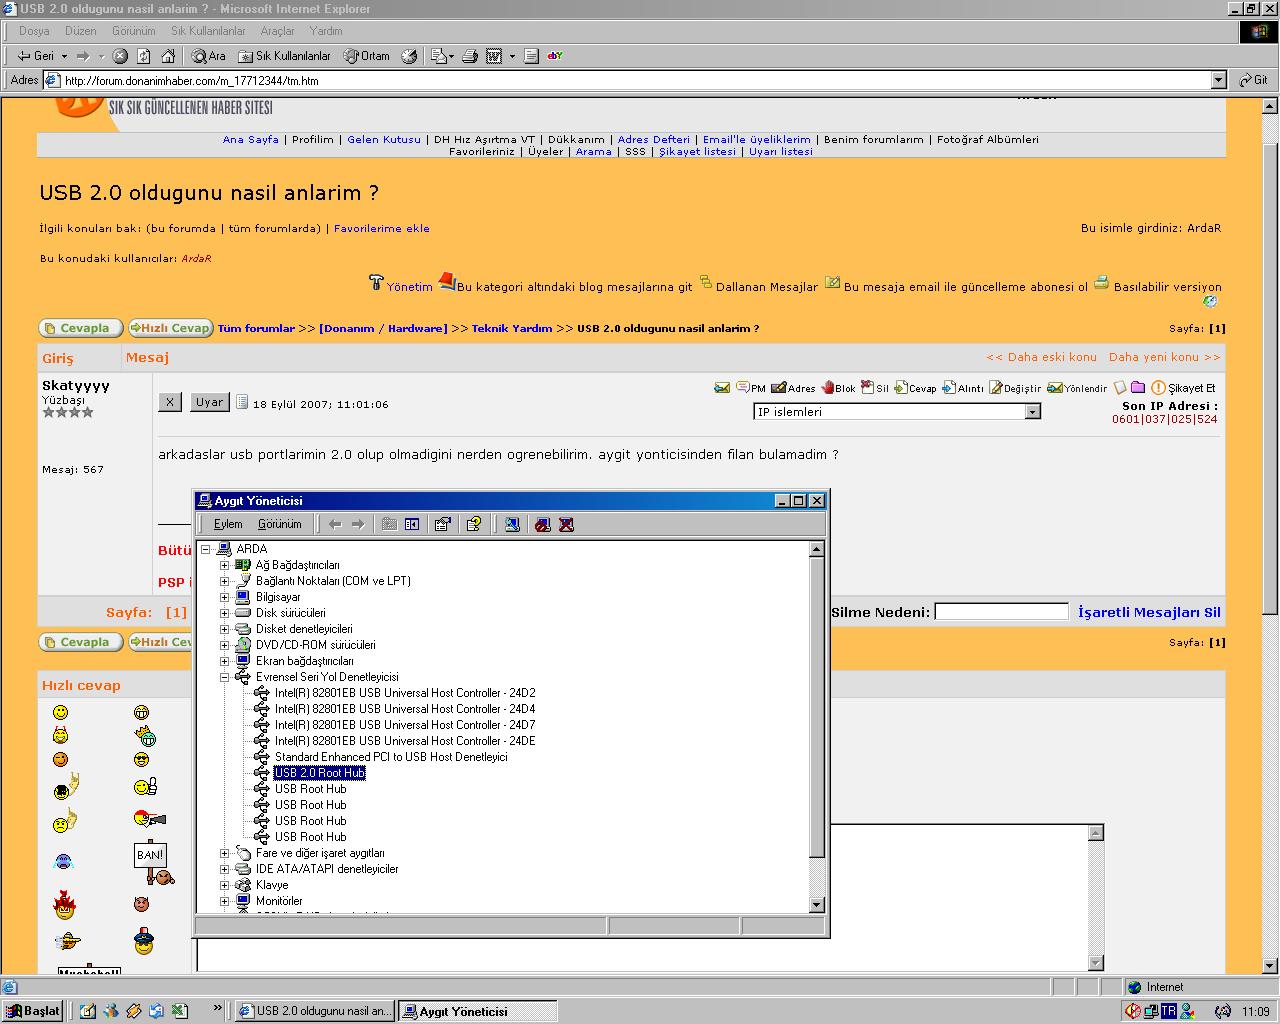1280x1024 pixels.
Task: Open the Yardım menu in Internet Explorer
Action: (x=326, y=31)
